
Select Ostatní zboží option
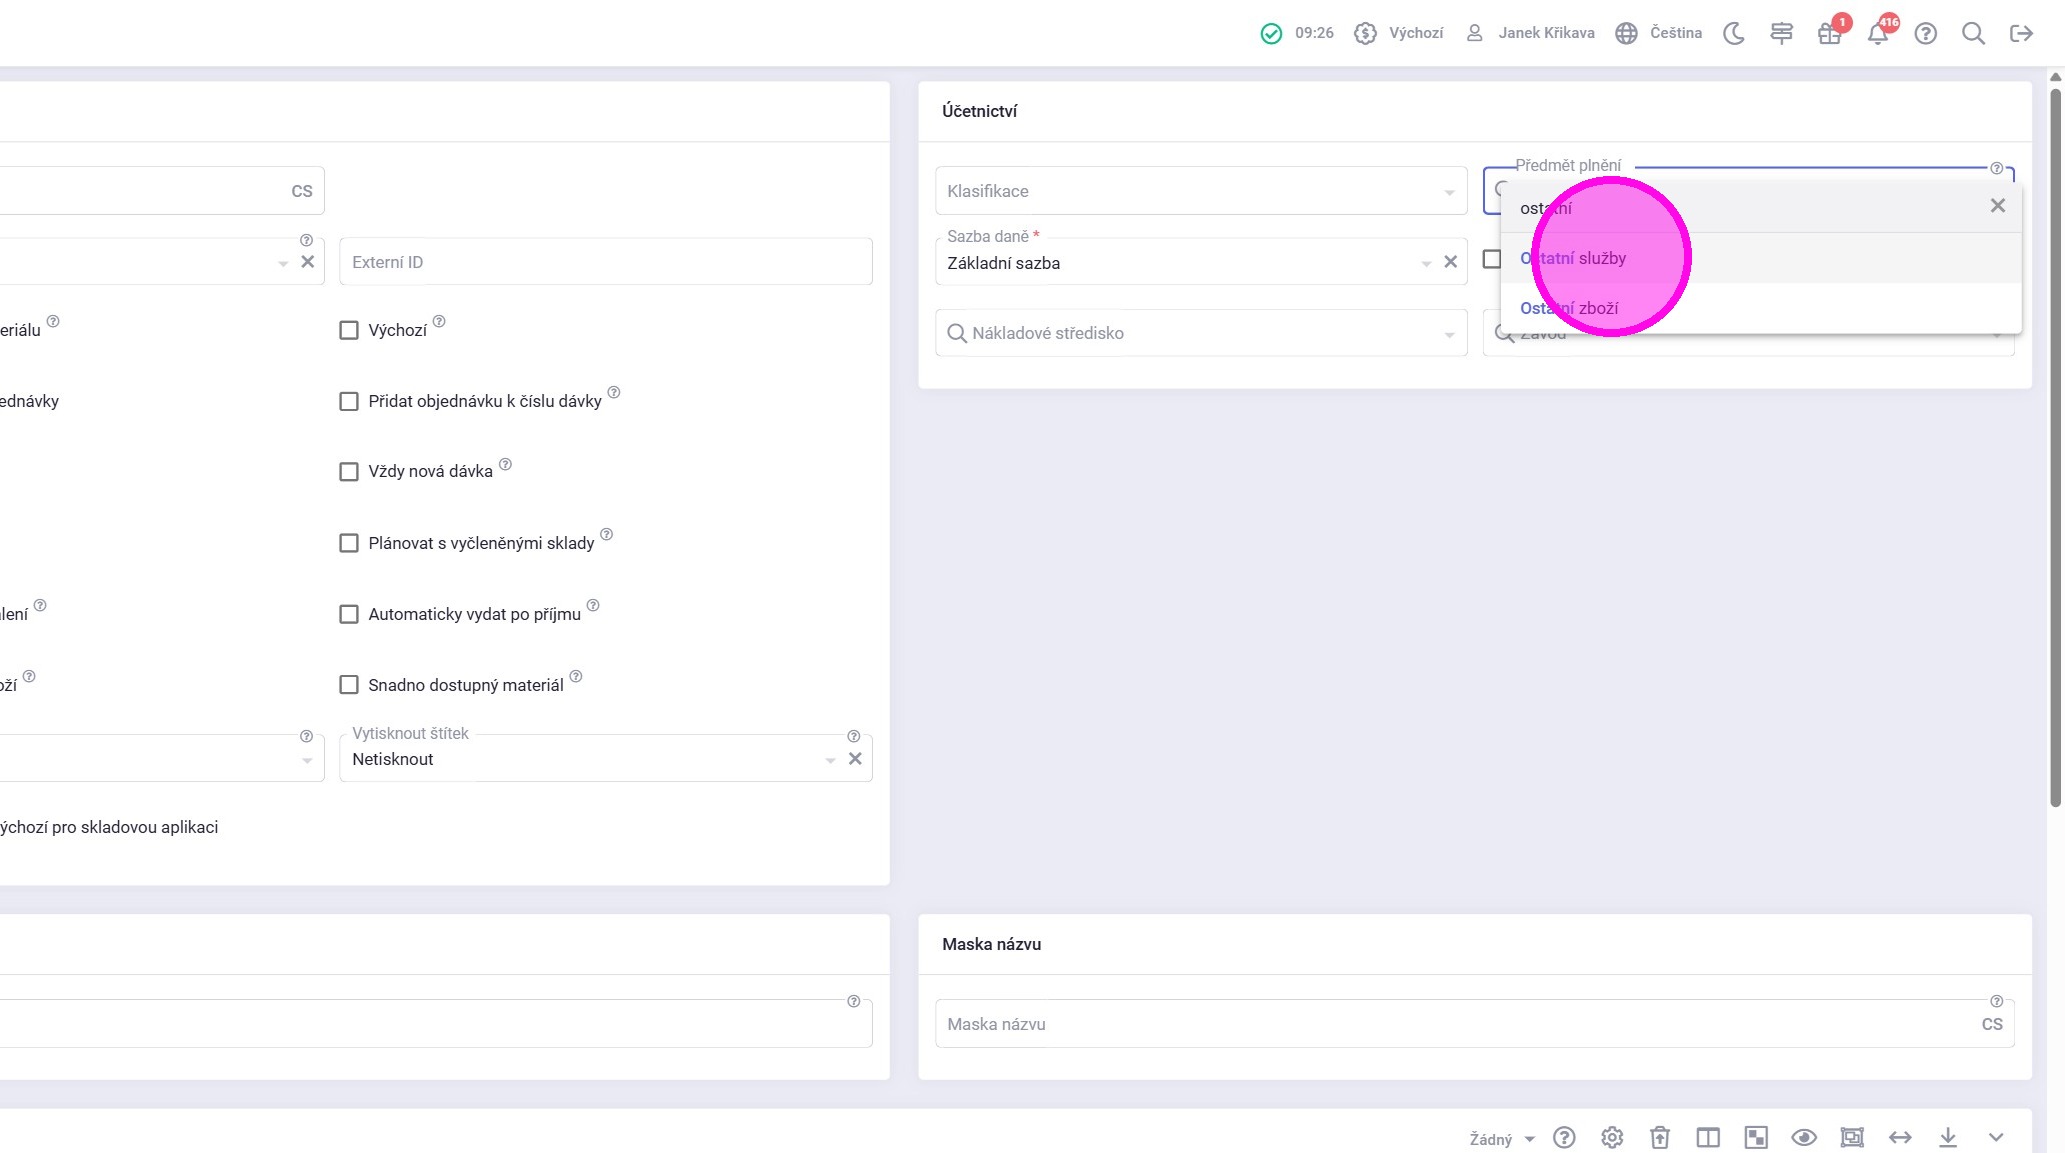click(1569, 308)
